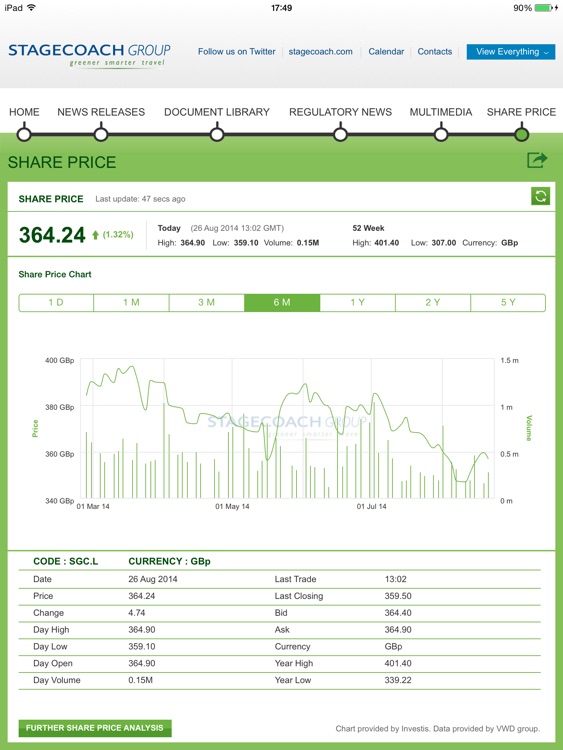563x750 pixels.
Task: Tap the 52 Week label
Action: [x=368, y=228]
